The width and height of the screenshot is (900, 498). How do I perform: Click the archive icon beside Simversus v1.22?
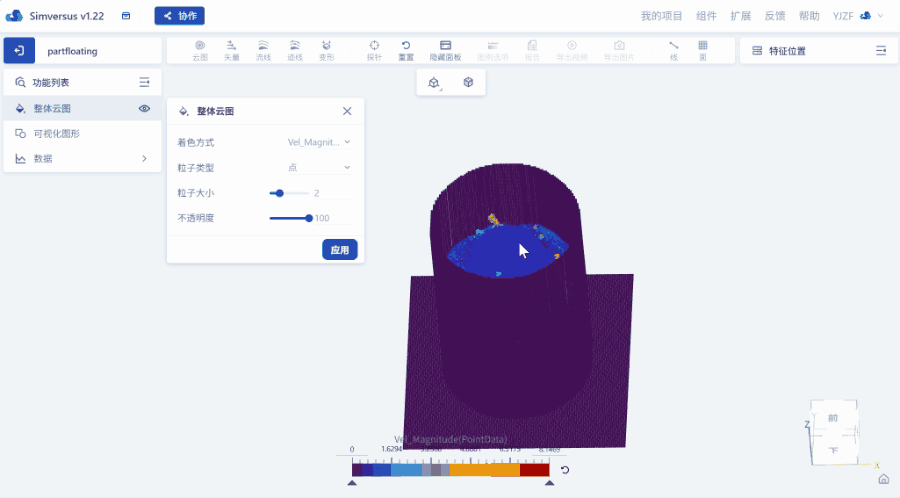pyautogui.click(x=126, y=16)
